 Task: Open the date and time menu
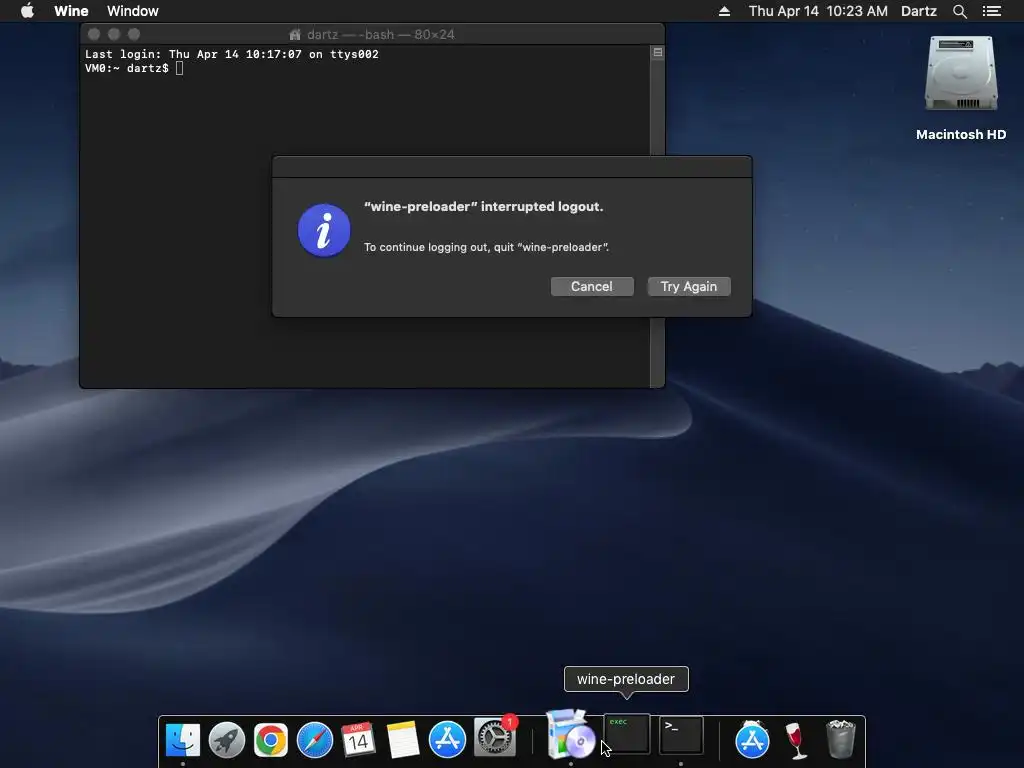point(818,11)
